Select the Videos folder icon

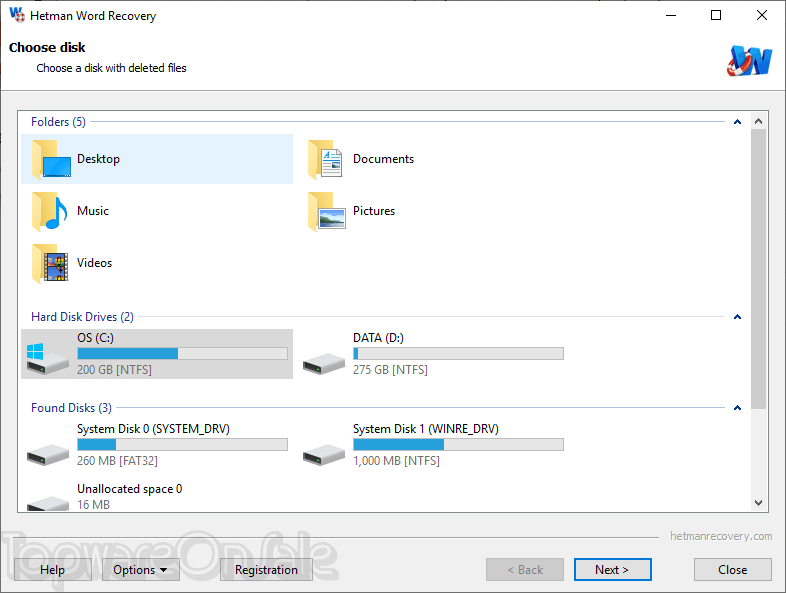50,264
